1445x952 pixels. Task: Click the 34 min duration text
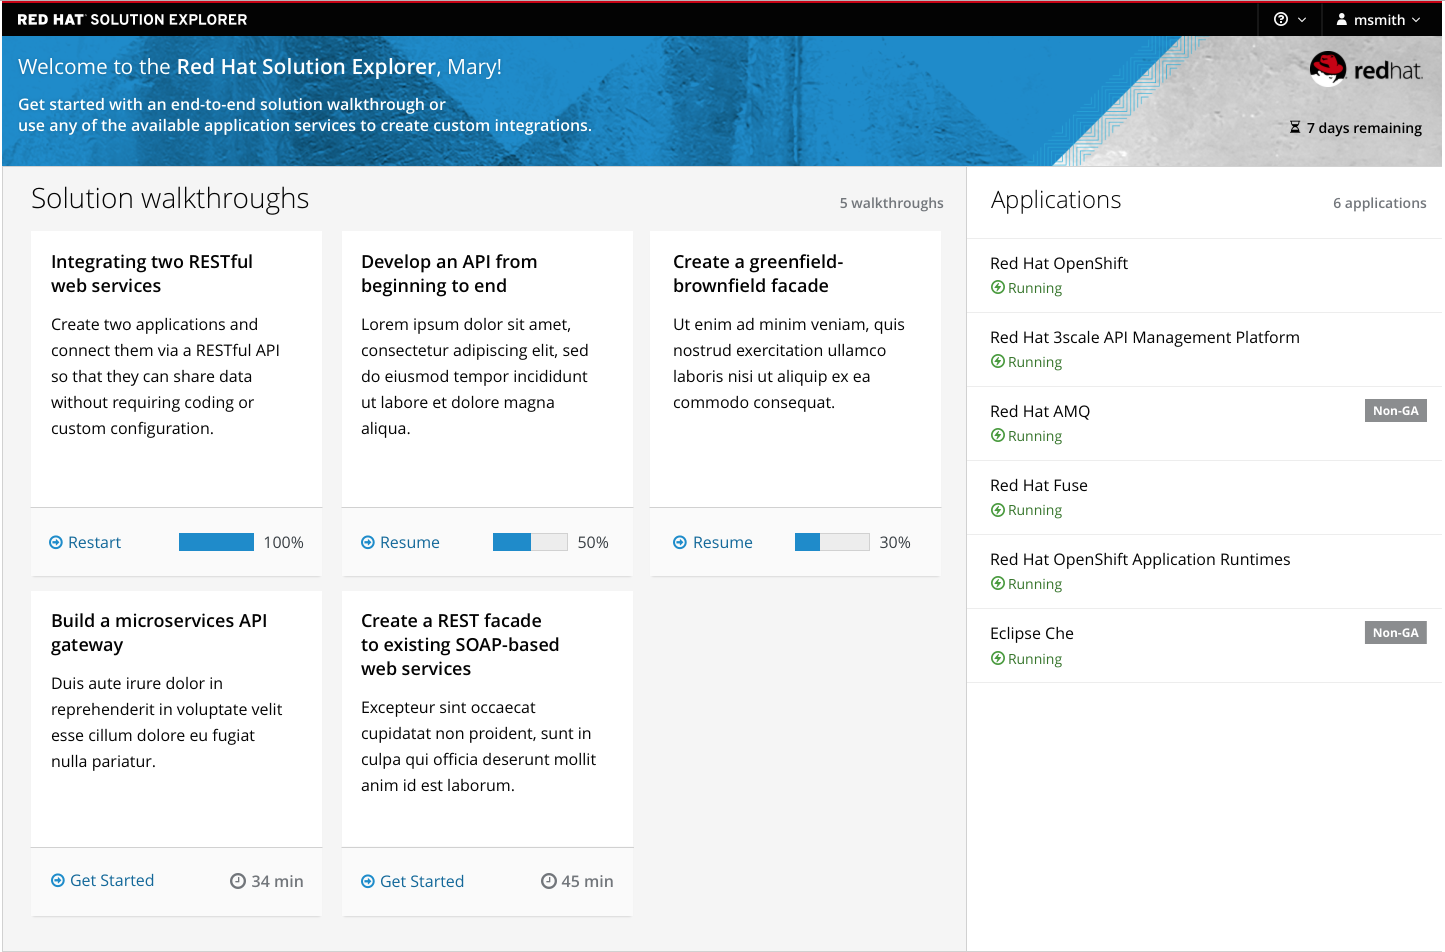277,881
